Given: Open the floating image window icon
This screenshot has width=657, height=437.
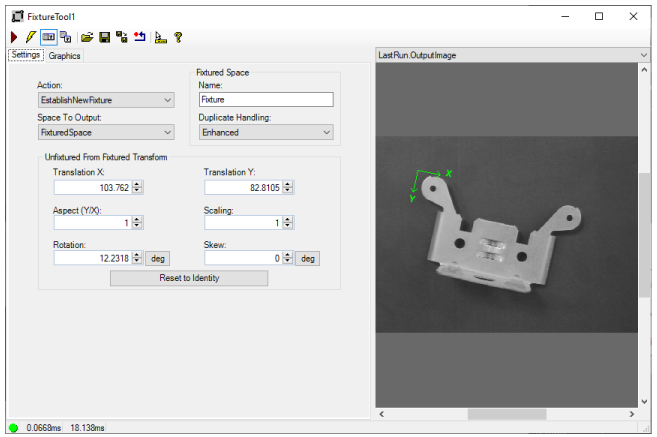Looking at the screenshot, I should [x=65, y=37].
